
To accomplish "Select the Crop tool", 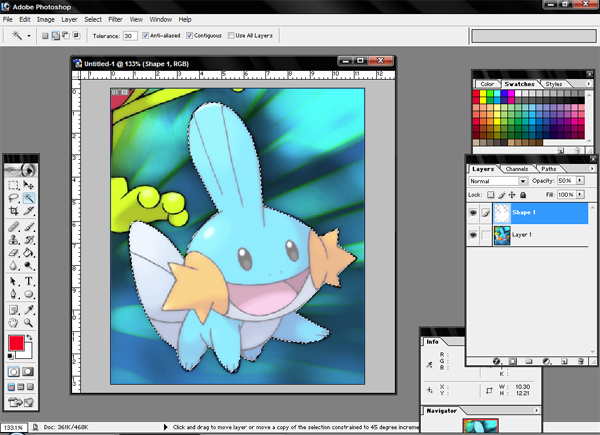I will tap(13, 211).
